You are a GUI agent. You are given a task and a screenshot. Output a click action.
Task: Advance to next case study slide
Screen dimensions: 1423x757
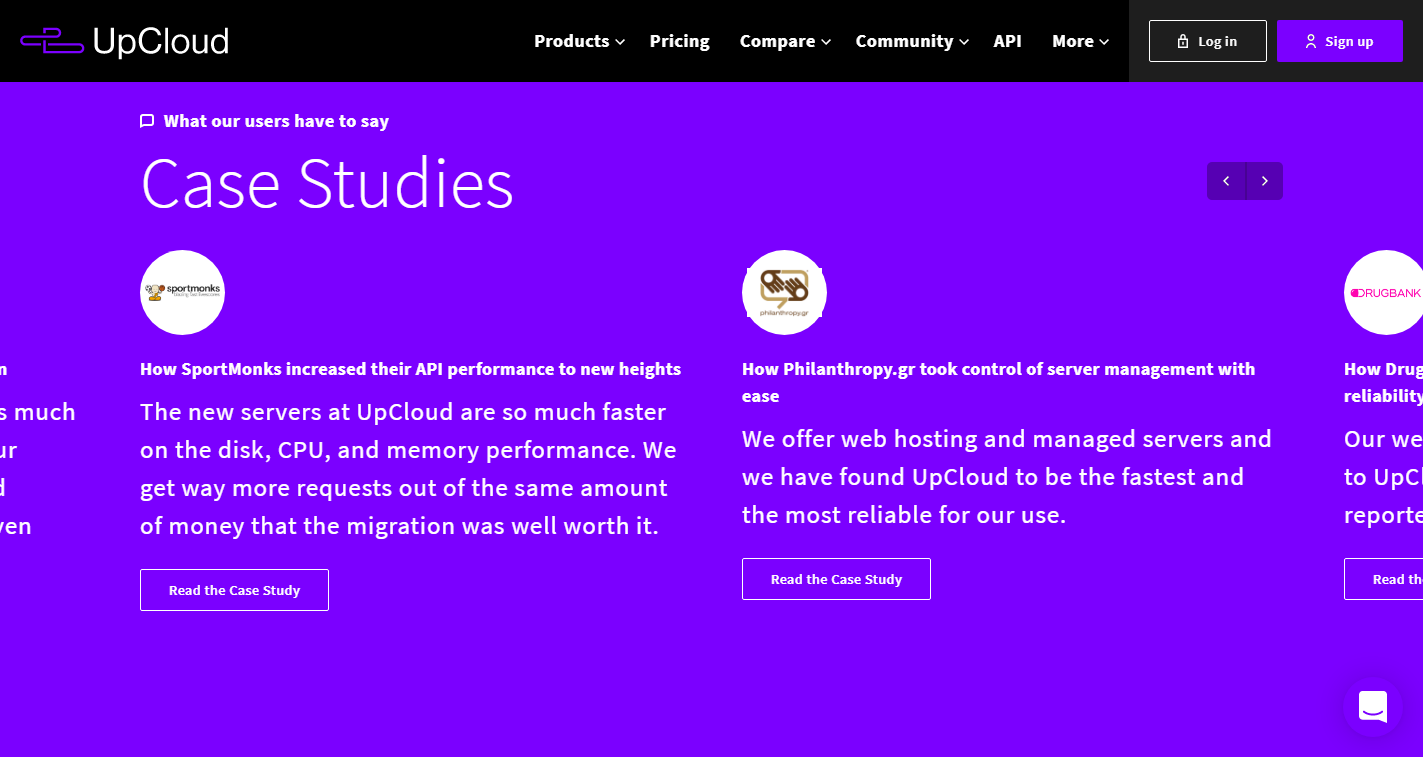pyautogui.click(x=1264, y=181)
